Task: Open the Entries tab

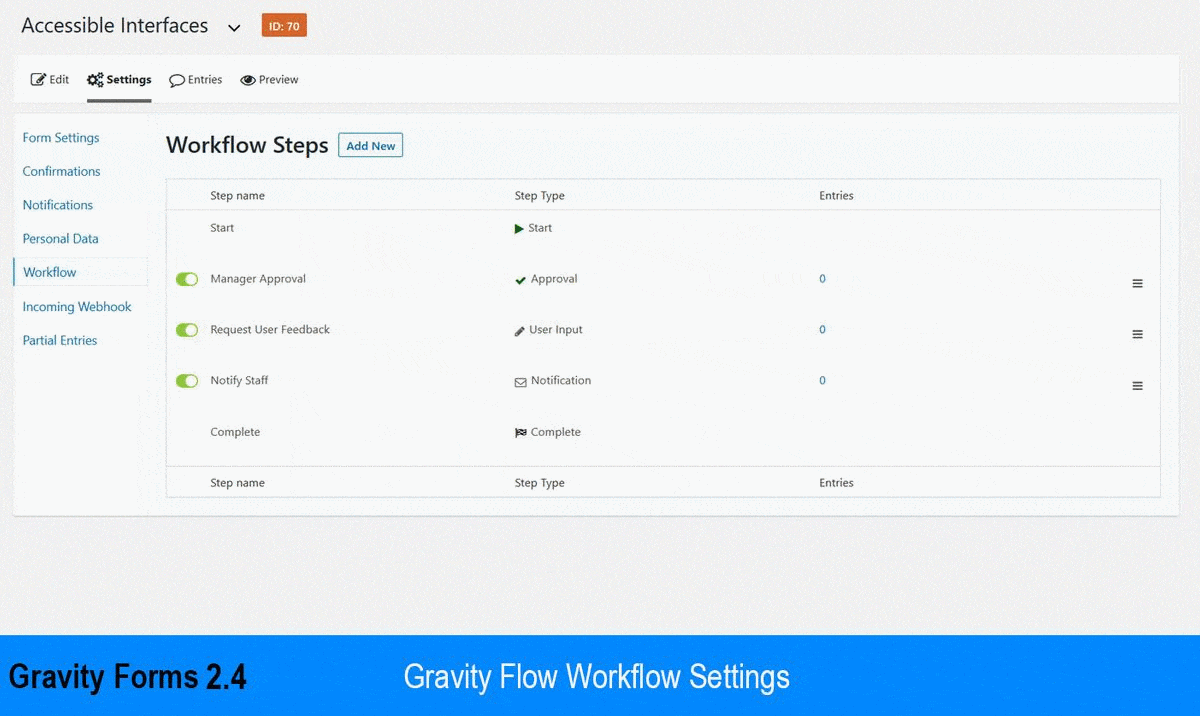Action: point(196,80)
